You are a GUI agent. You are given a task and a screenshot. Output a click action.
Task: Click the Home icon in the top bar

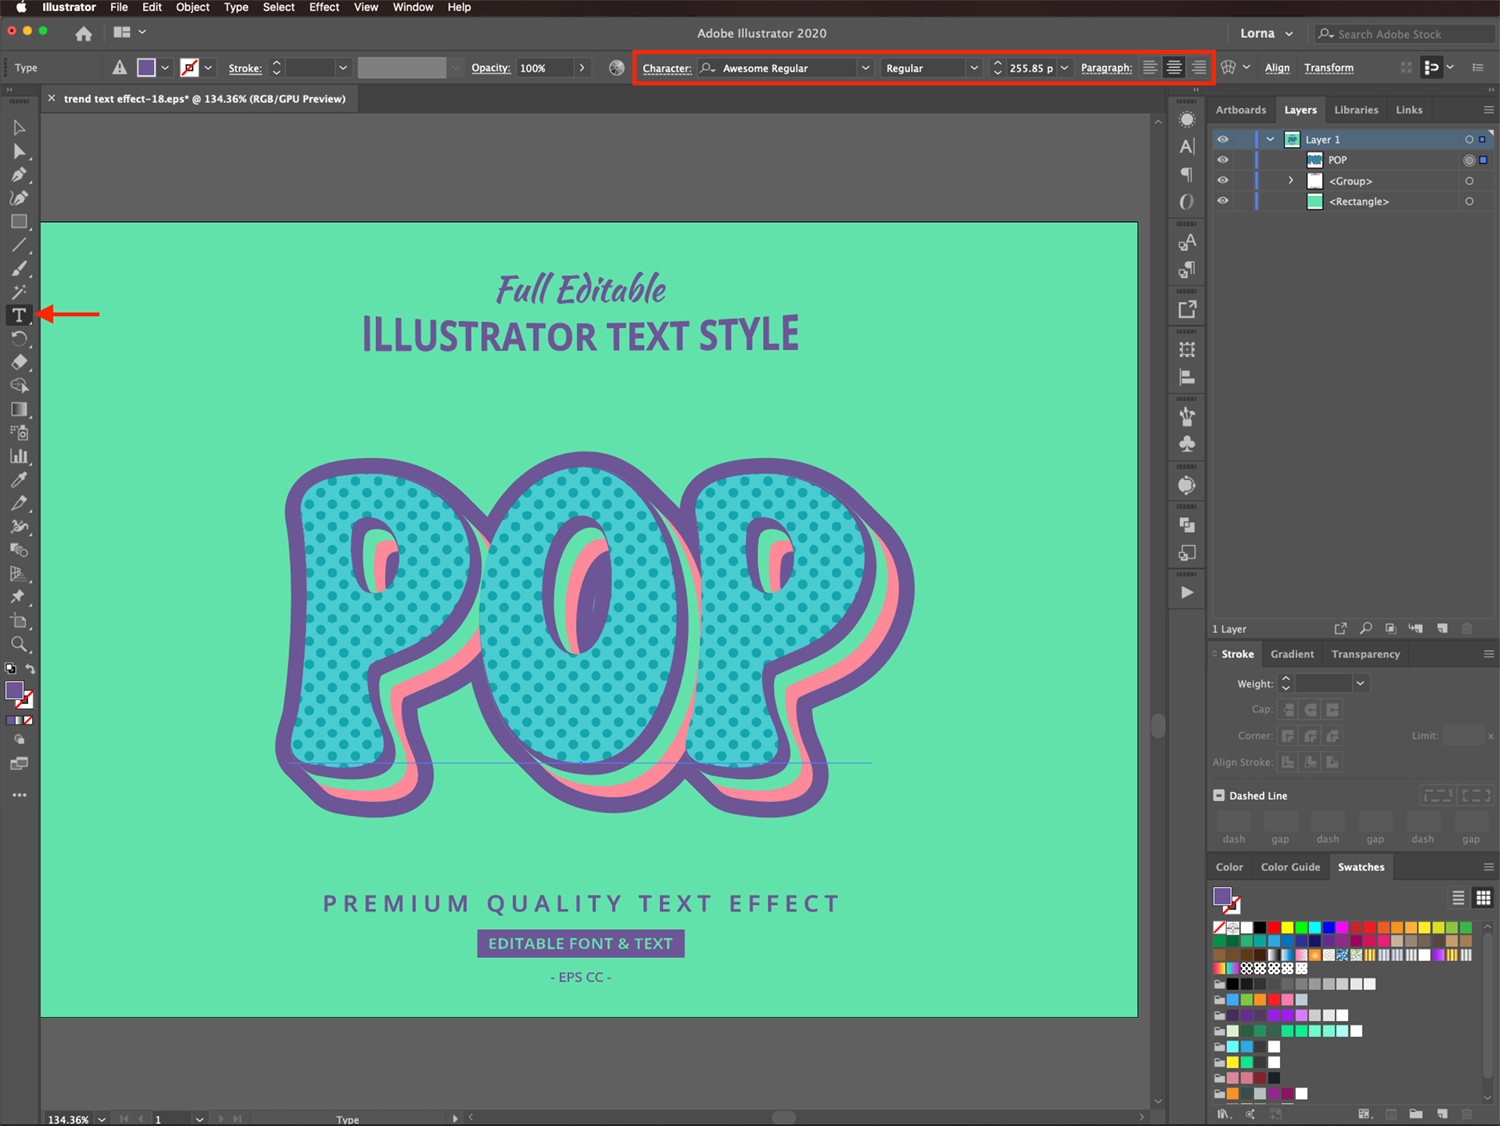[84, 33]
